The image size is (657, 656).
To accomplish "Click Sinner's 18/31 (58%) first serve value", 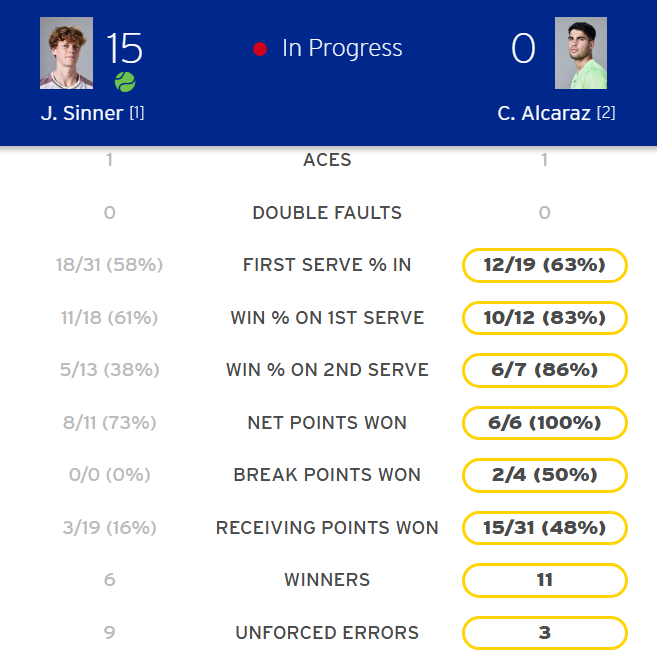I will click(109, 265).
